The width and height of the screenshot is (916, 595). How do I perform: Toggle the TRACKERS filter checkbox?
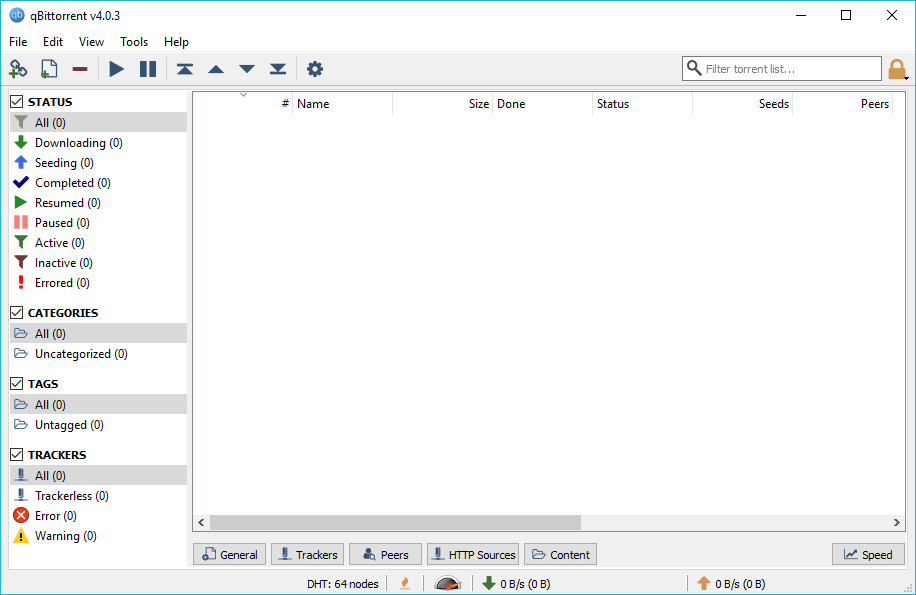(x=15, y=454)
